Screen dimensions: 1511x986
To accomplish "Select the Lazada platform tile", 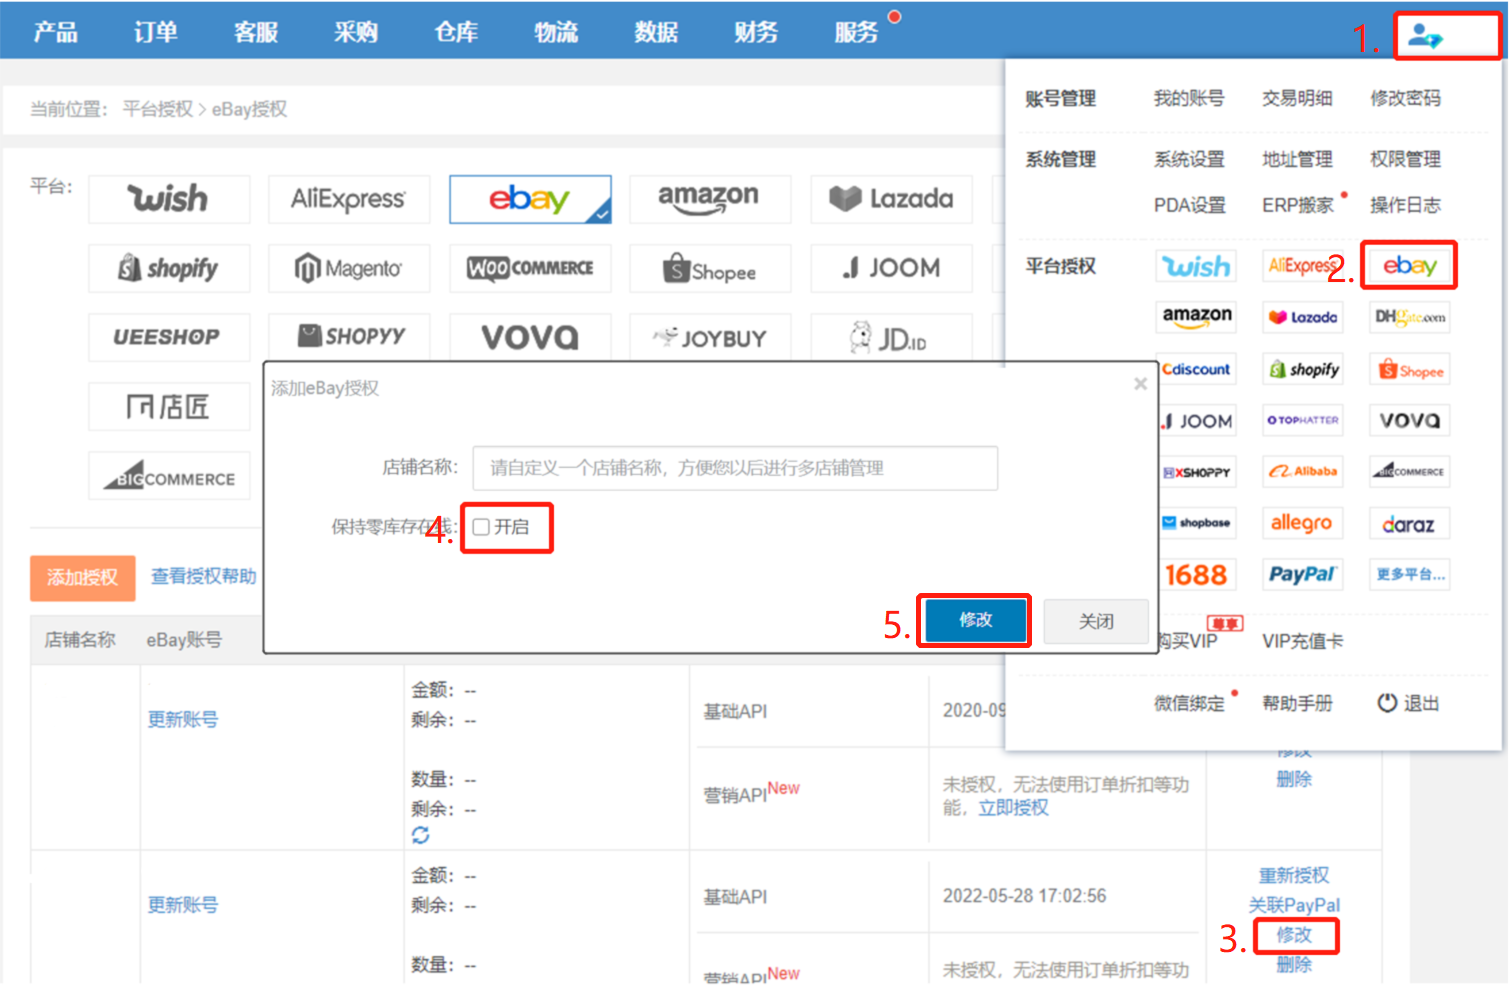I will click(891, 199).
